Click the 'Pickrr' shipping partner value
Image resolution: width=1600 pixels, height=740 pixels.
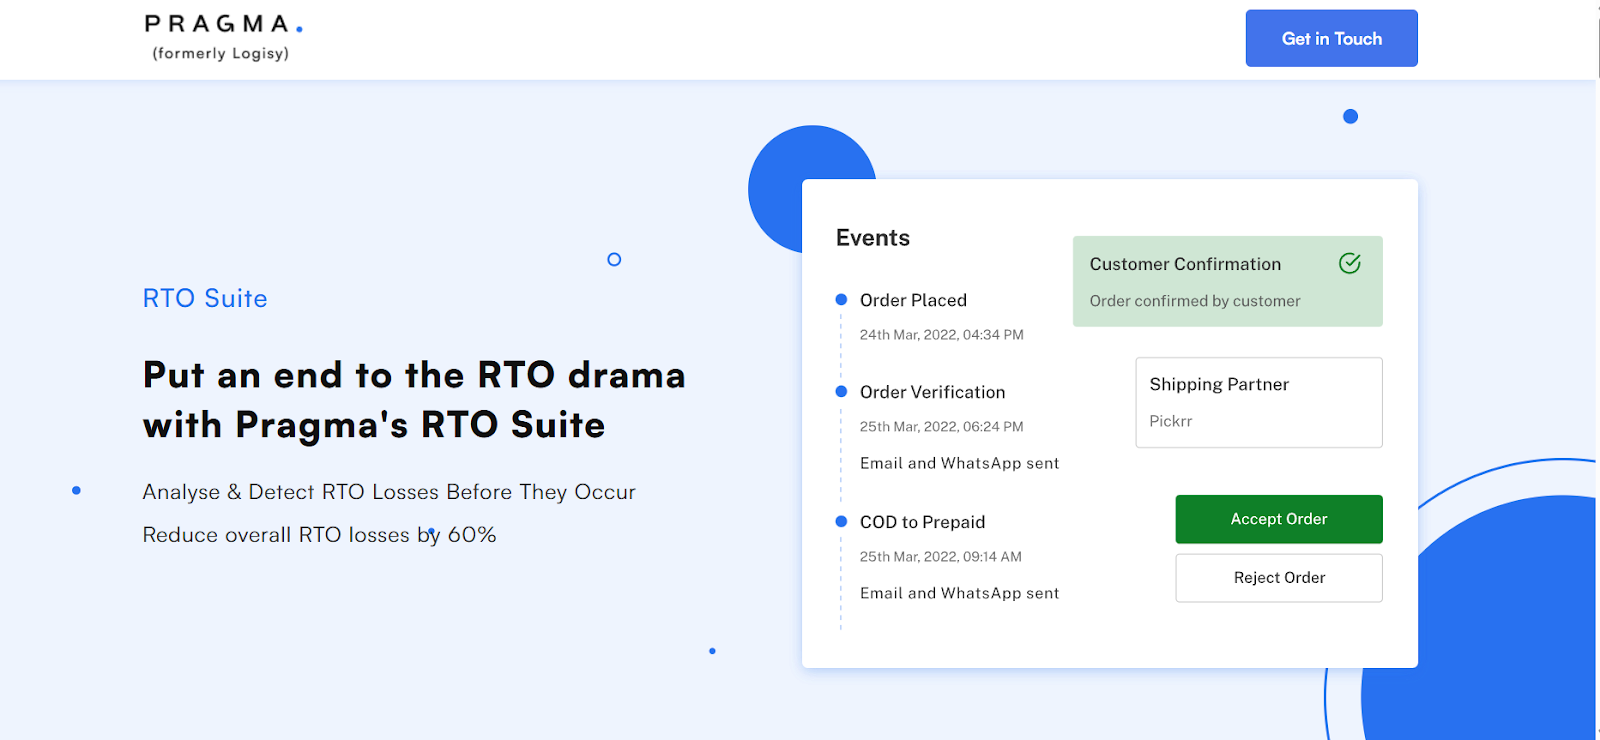pos(1171,421)
